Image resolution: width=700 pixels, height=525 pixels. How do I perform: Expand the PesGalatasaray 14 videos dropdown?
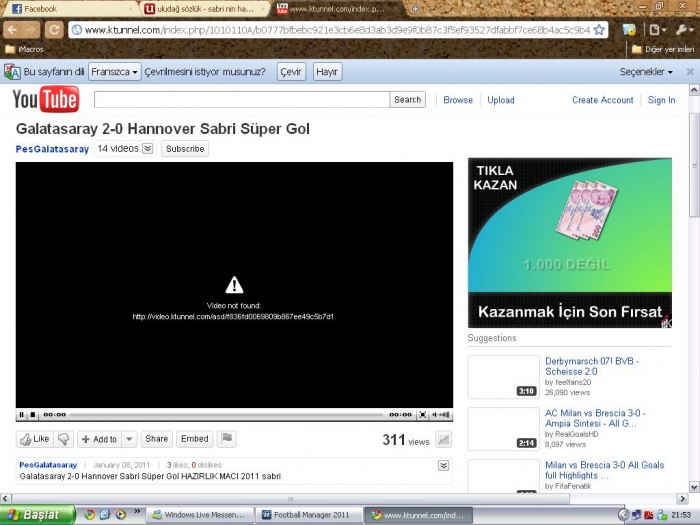[148, 148]
